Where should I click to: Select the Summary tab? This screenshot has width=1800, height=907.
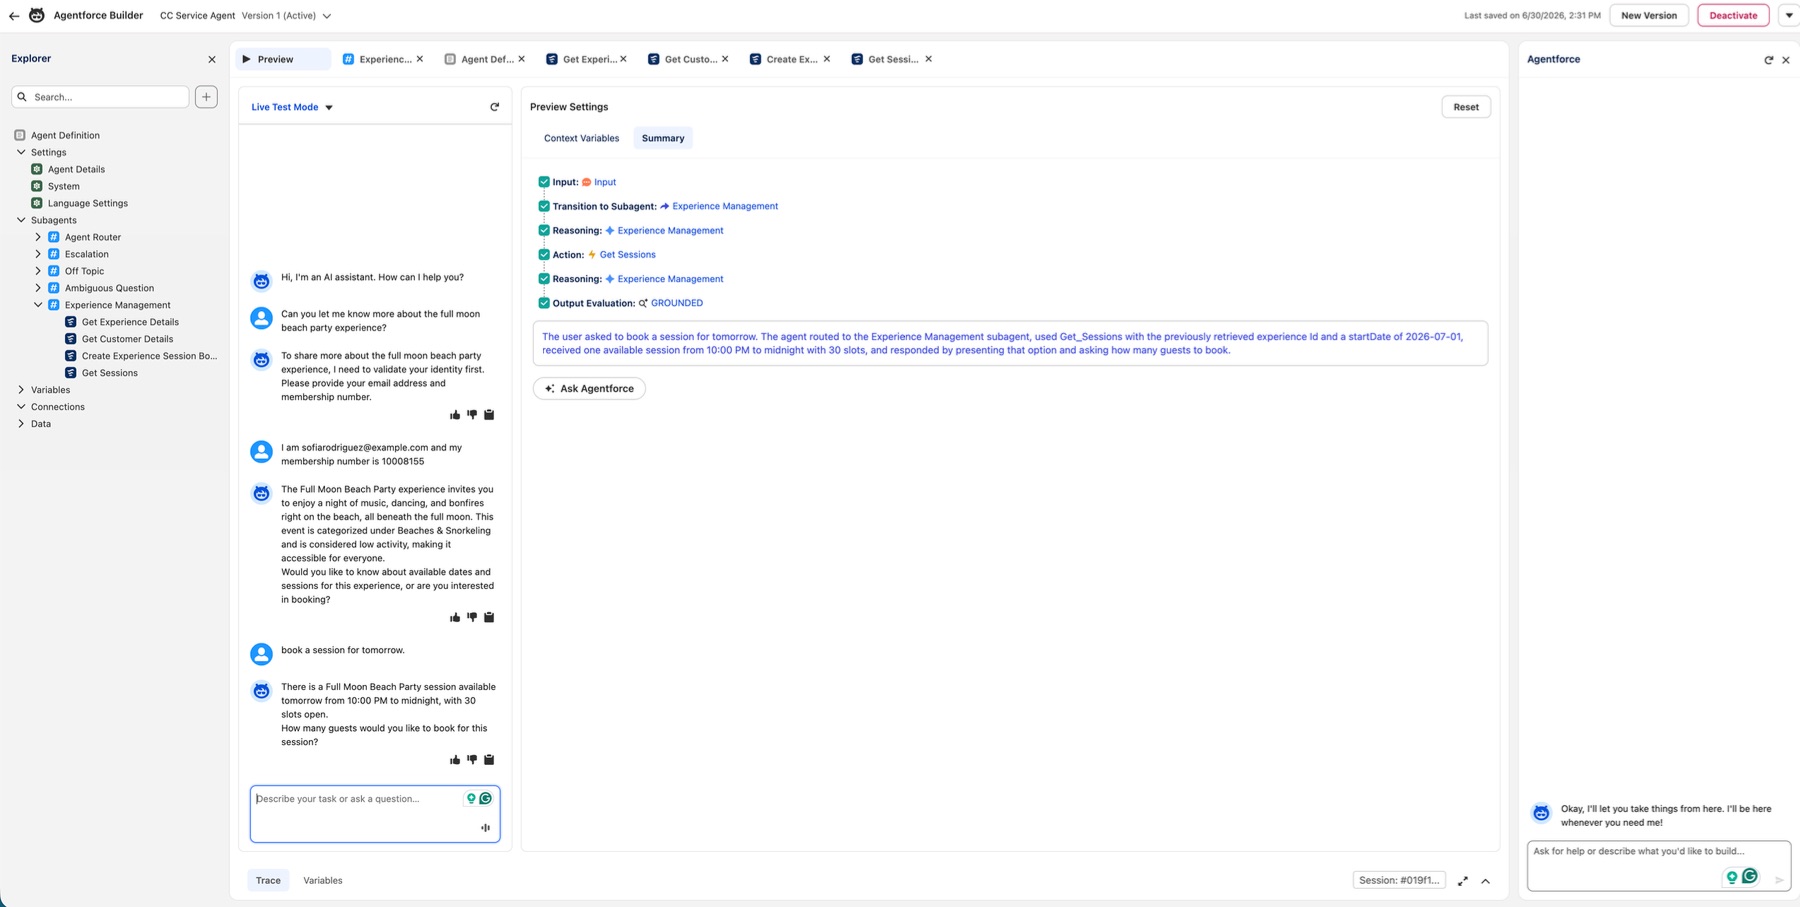(663, 138)
